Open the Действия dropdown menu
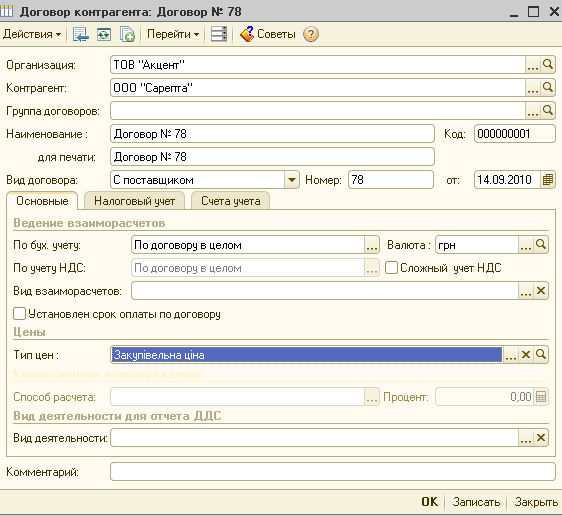The height and width of the screenshot is (516, 562). [x=32, y=34]
